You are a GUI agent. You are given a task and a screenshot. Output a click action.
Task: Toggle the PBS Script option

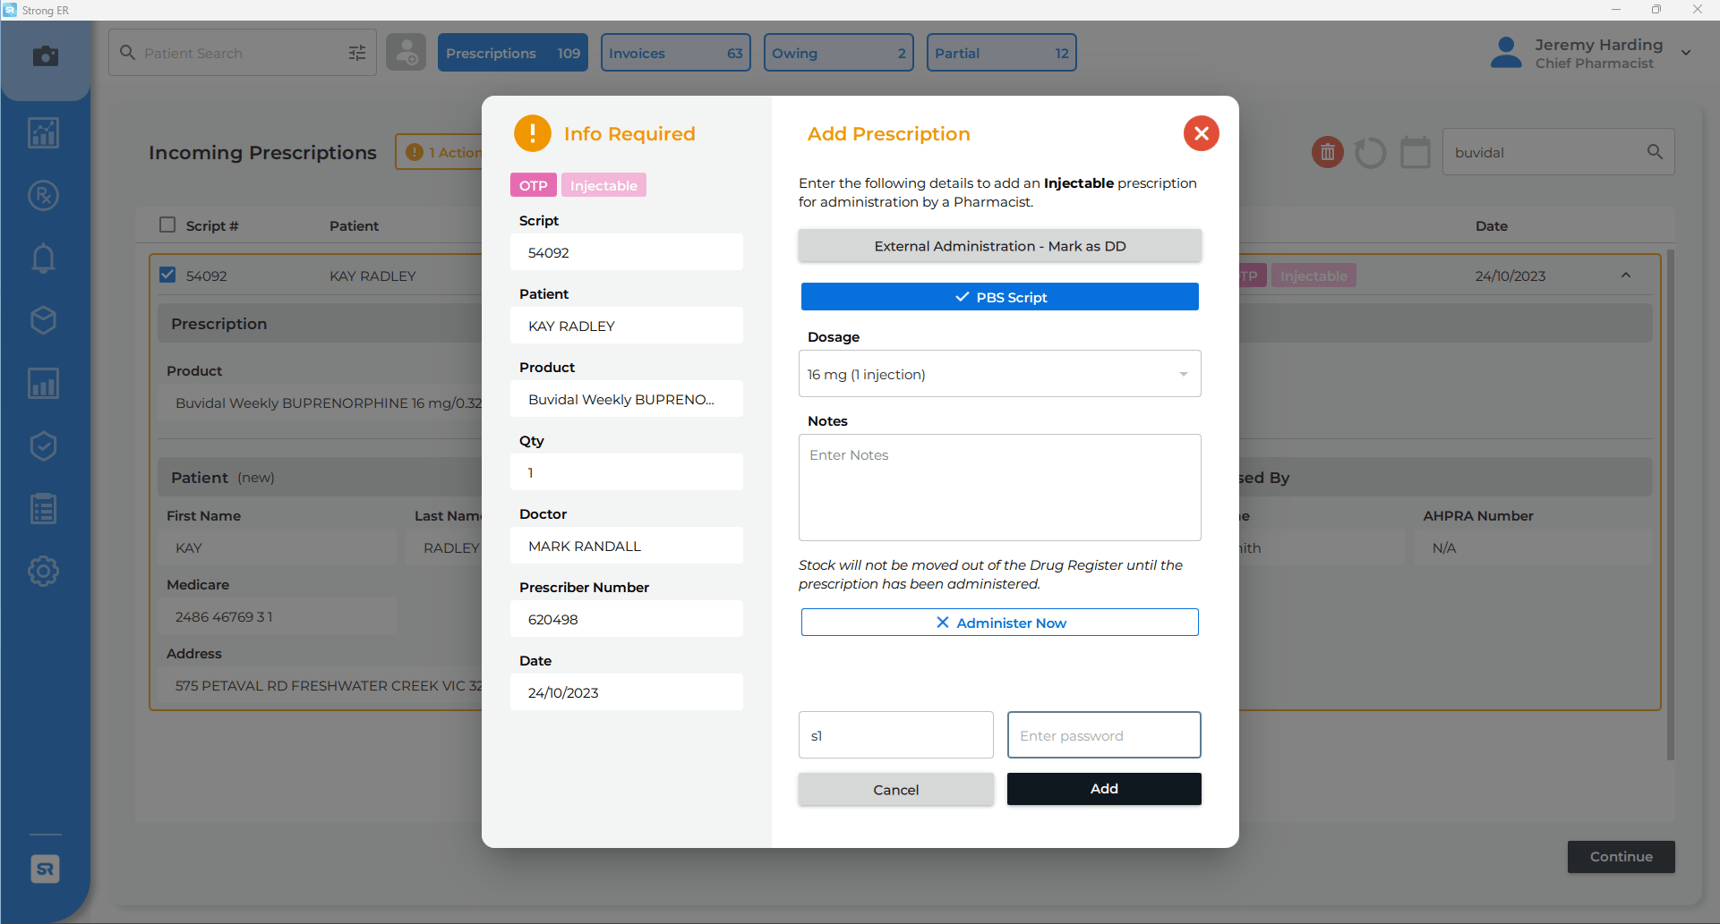pos(1000,297)
